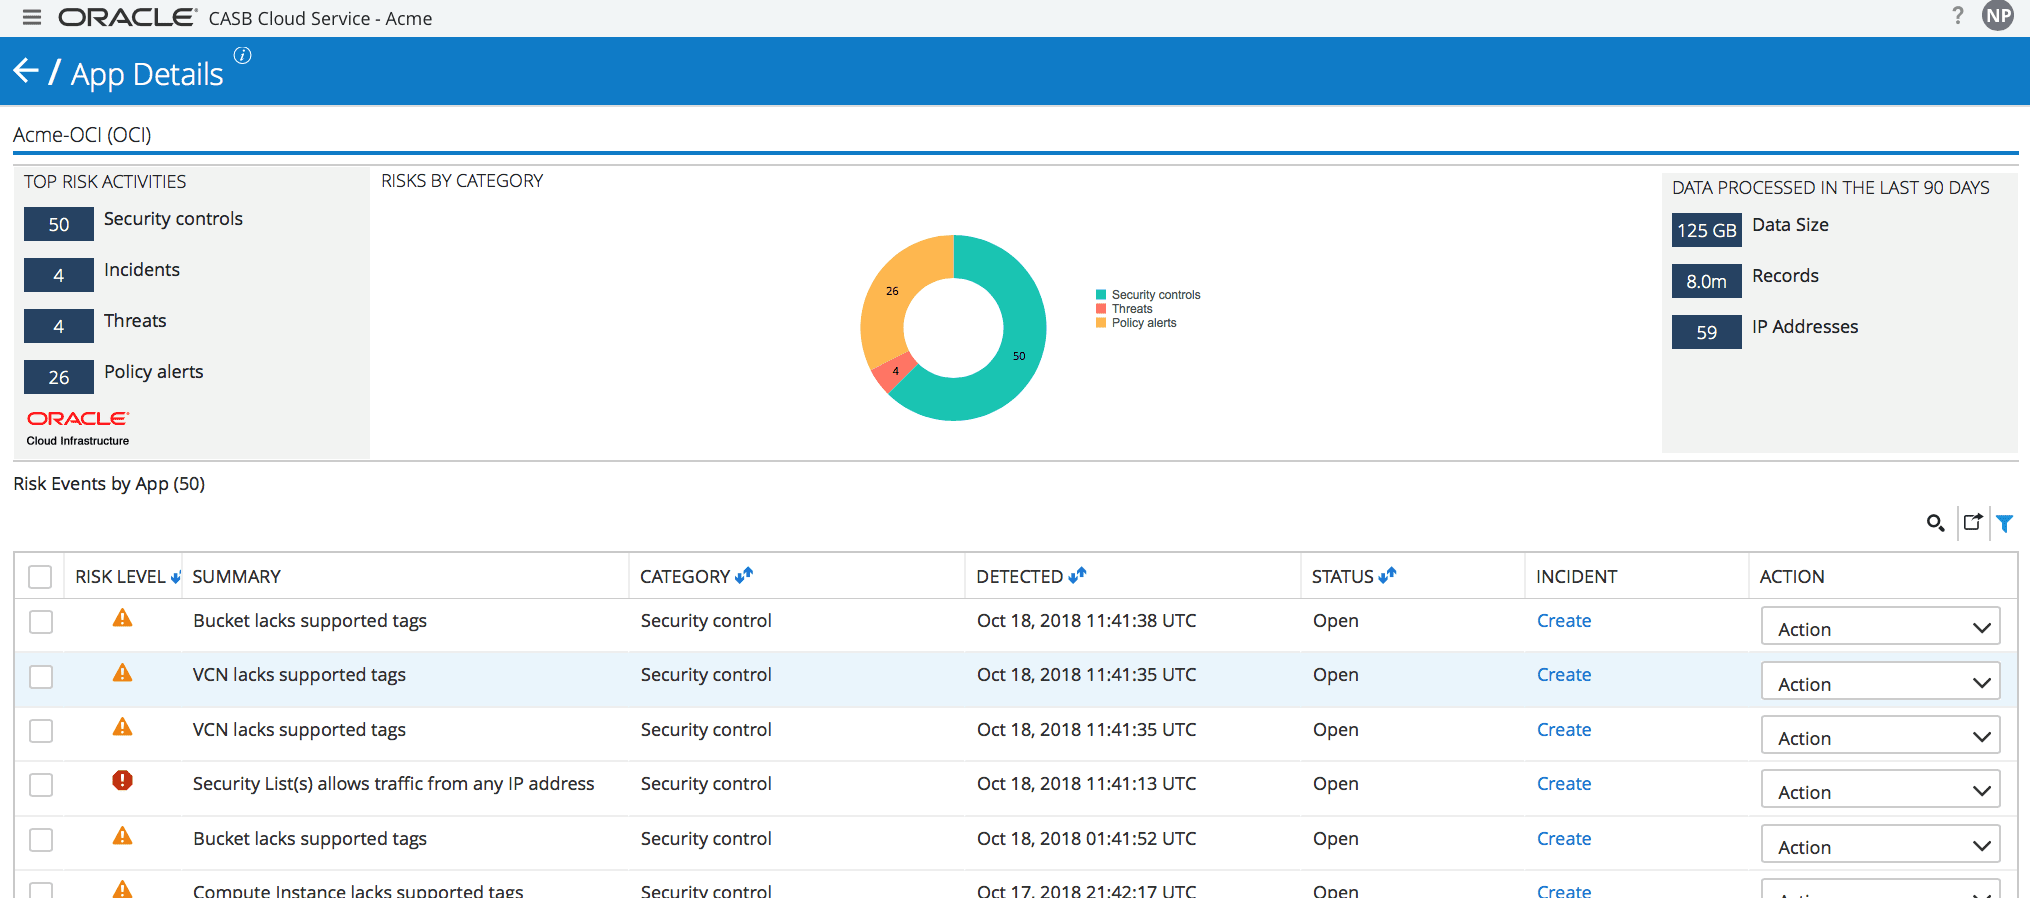This screenshot has height=898, width=2030.
Task: Click the search magnifier above the table
Action: tap(1935, 522)
